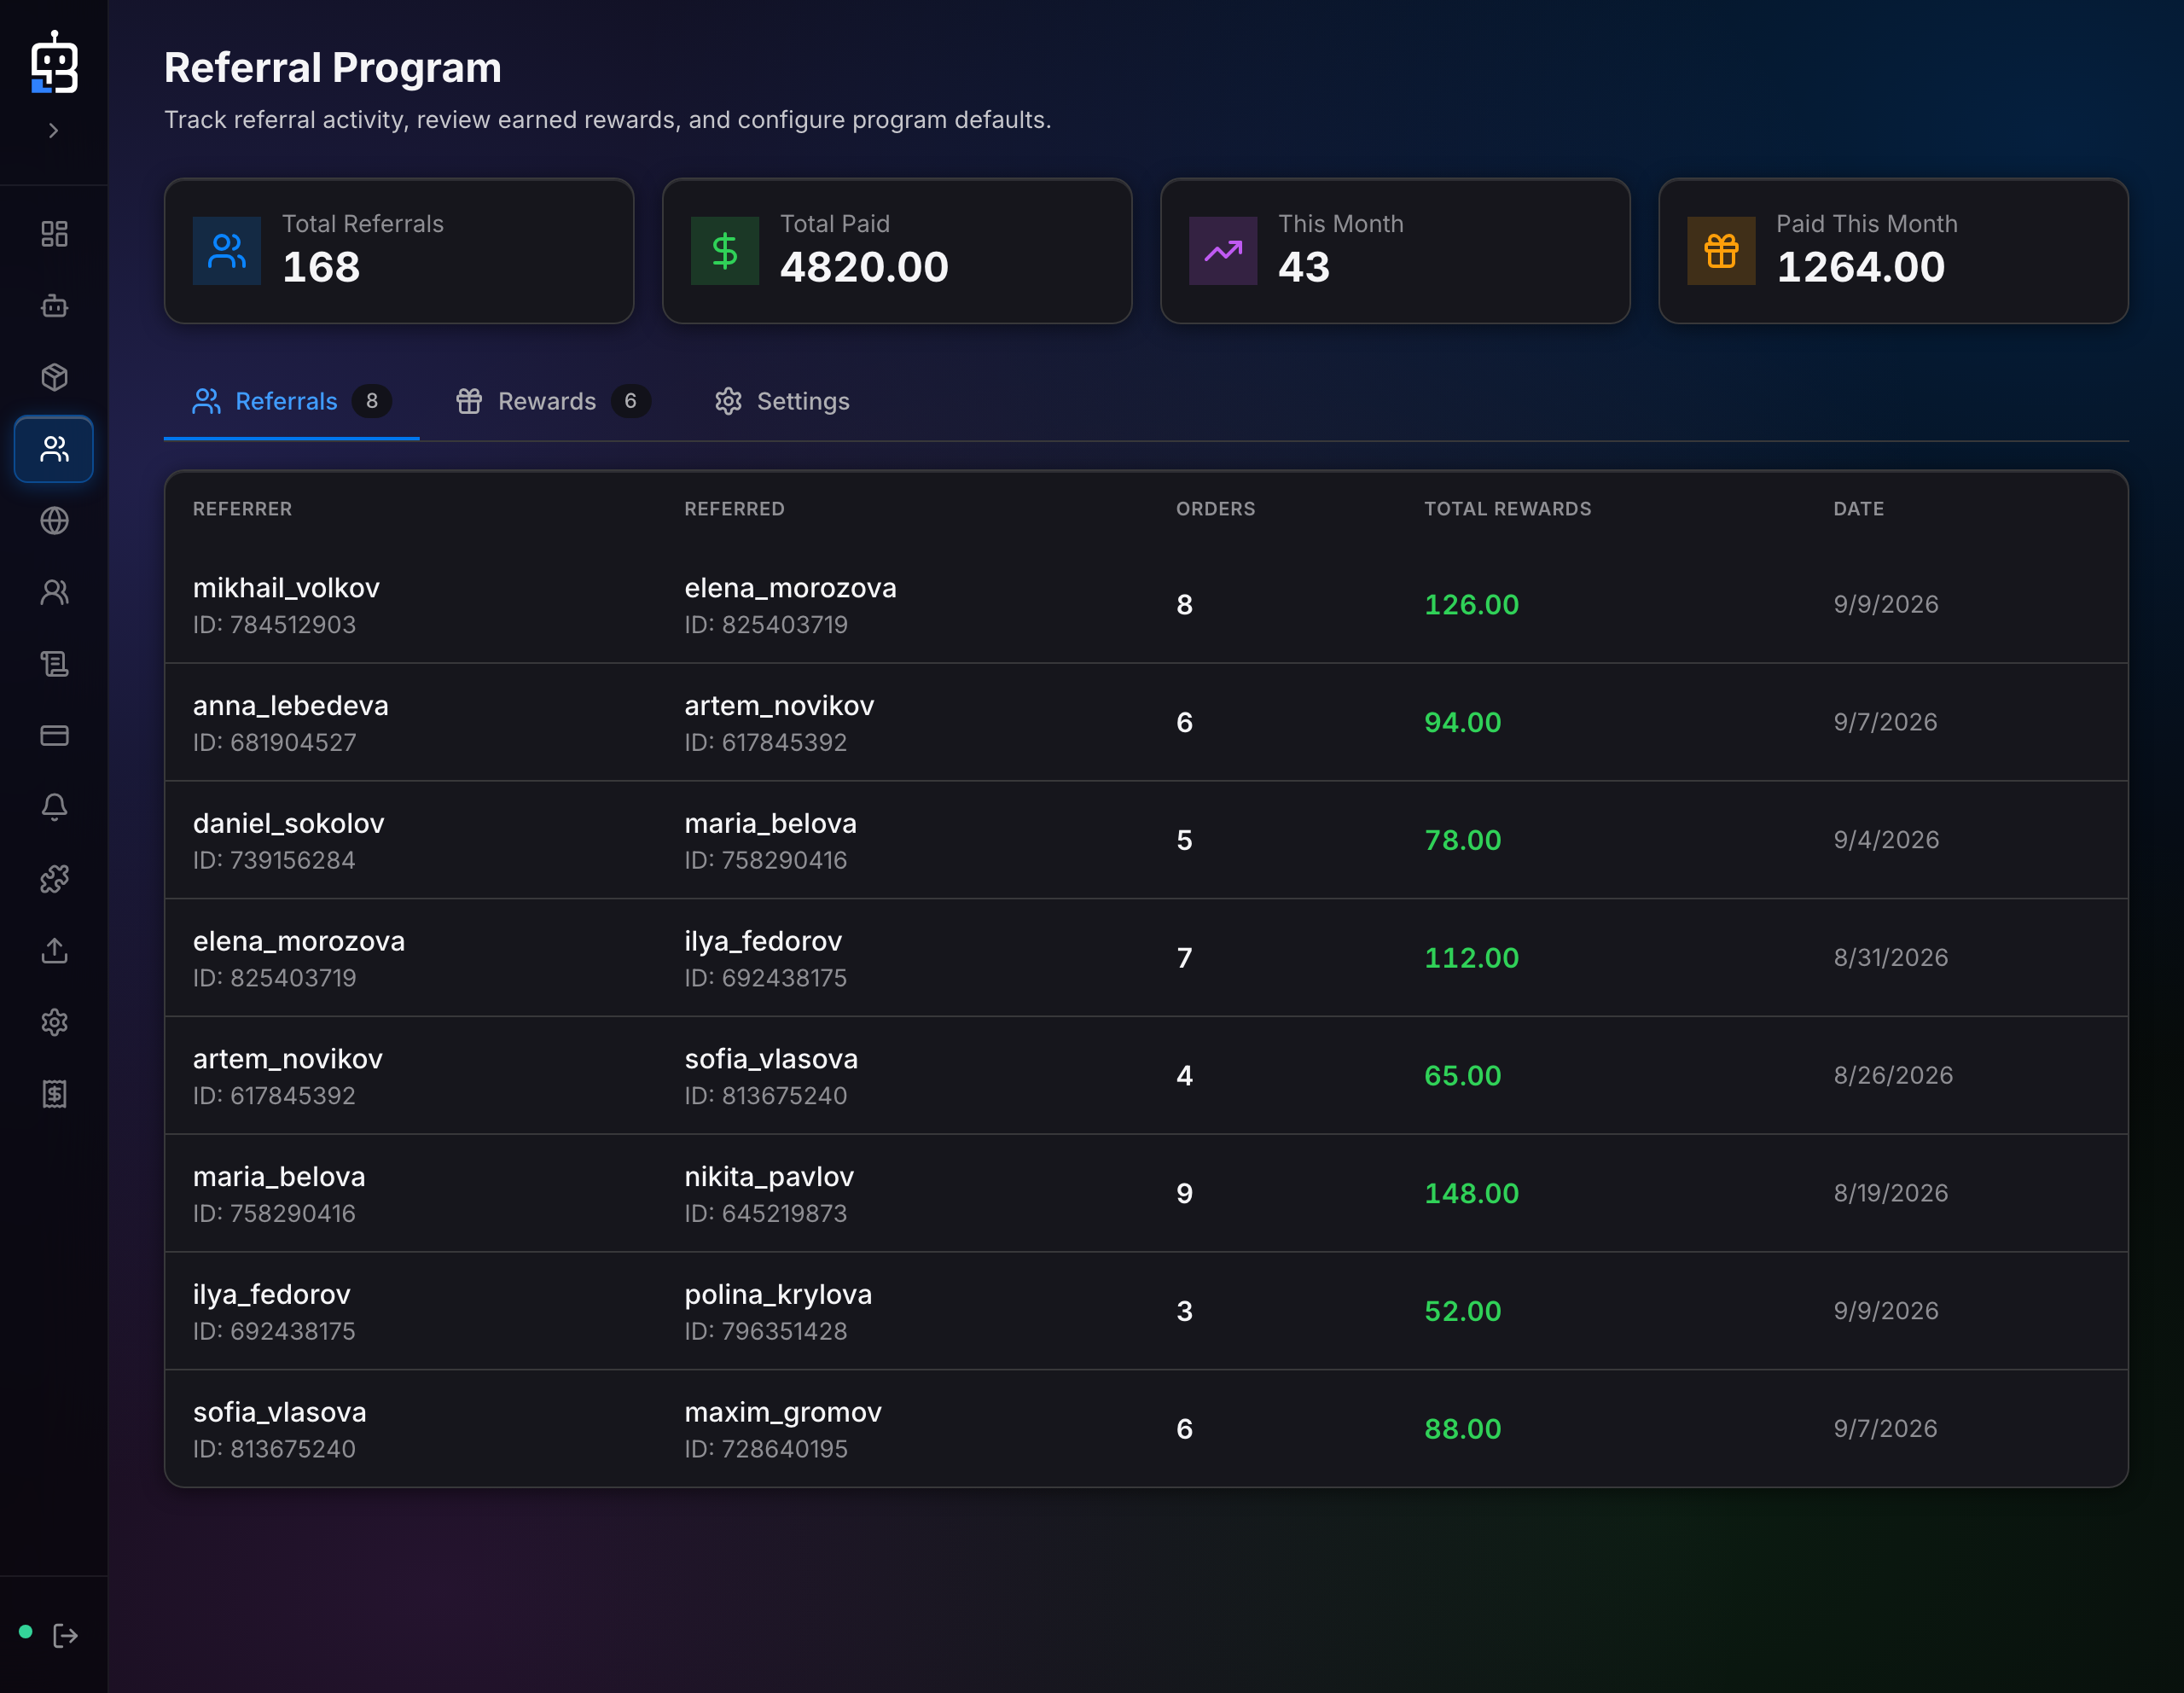Select referred user maxim_gromov
This screenshot has height=1693, width=2184.
[x=783, y=1412]
